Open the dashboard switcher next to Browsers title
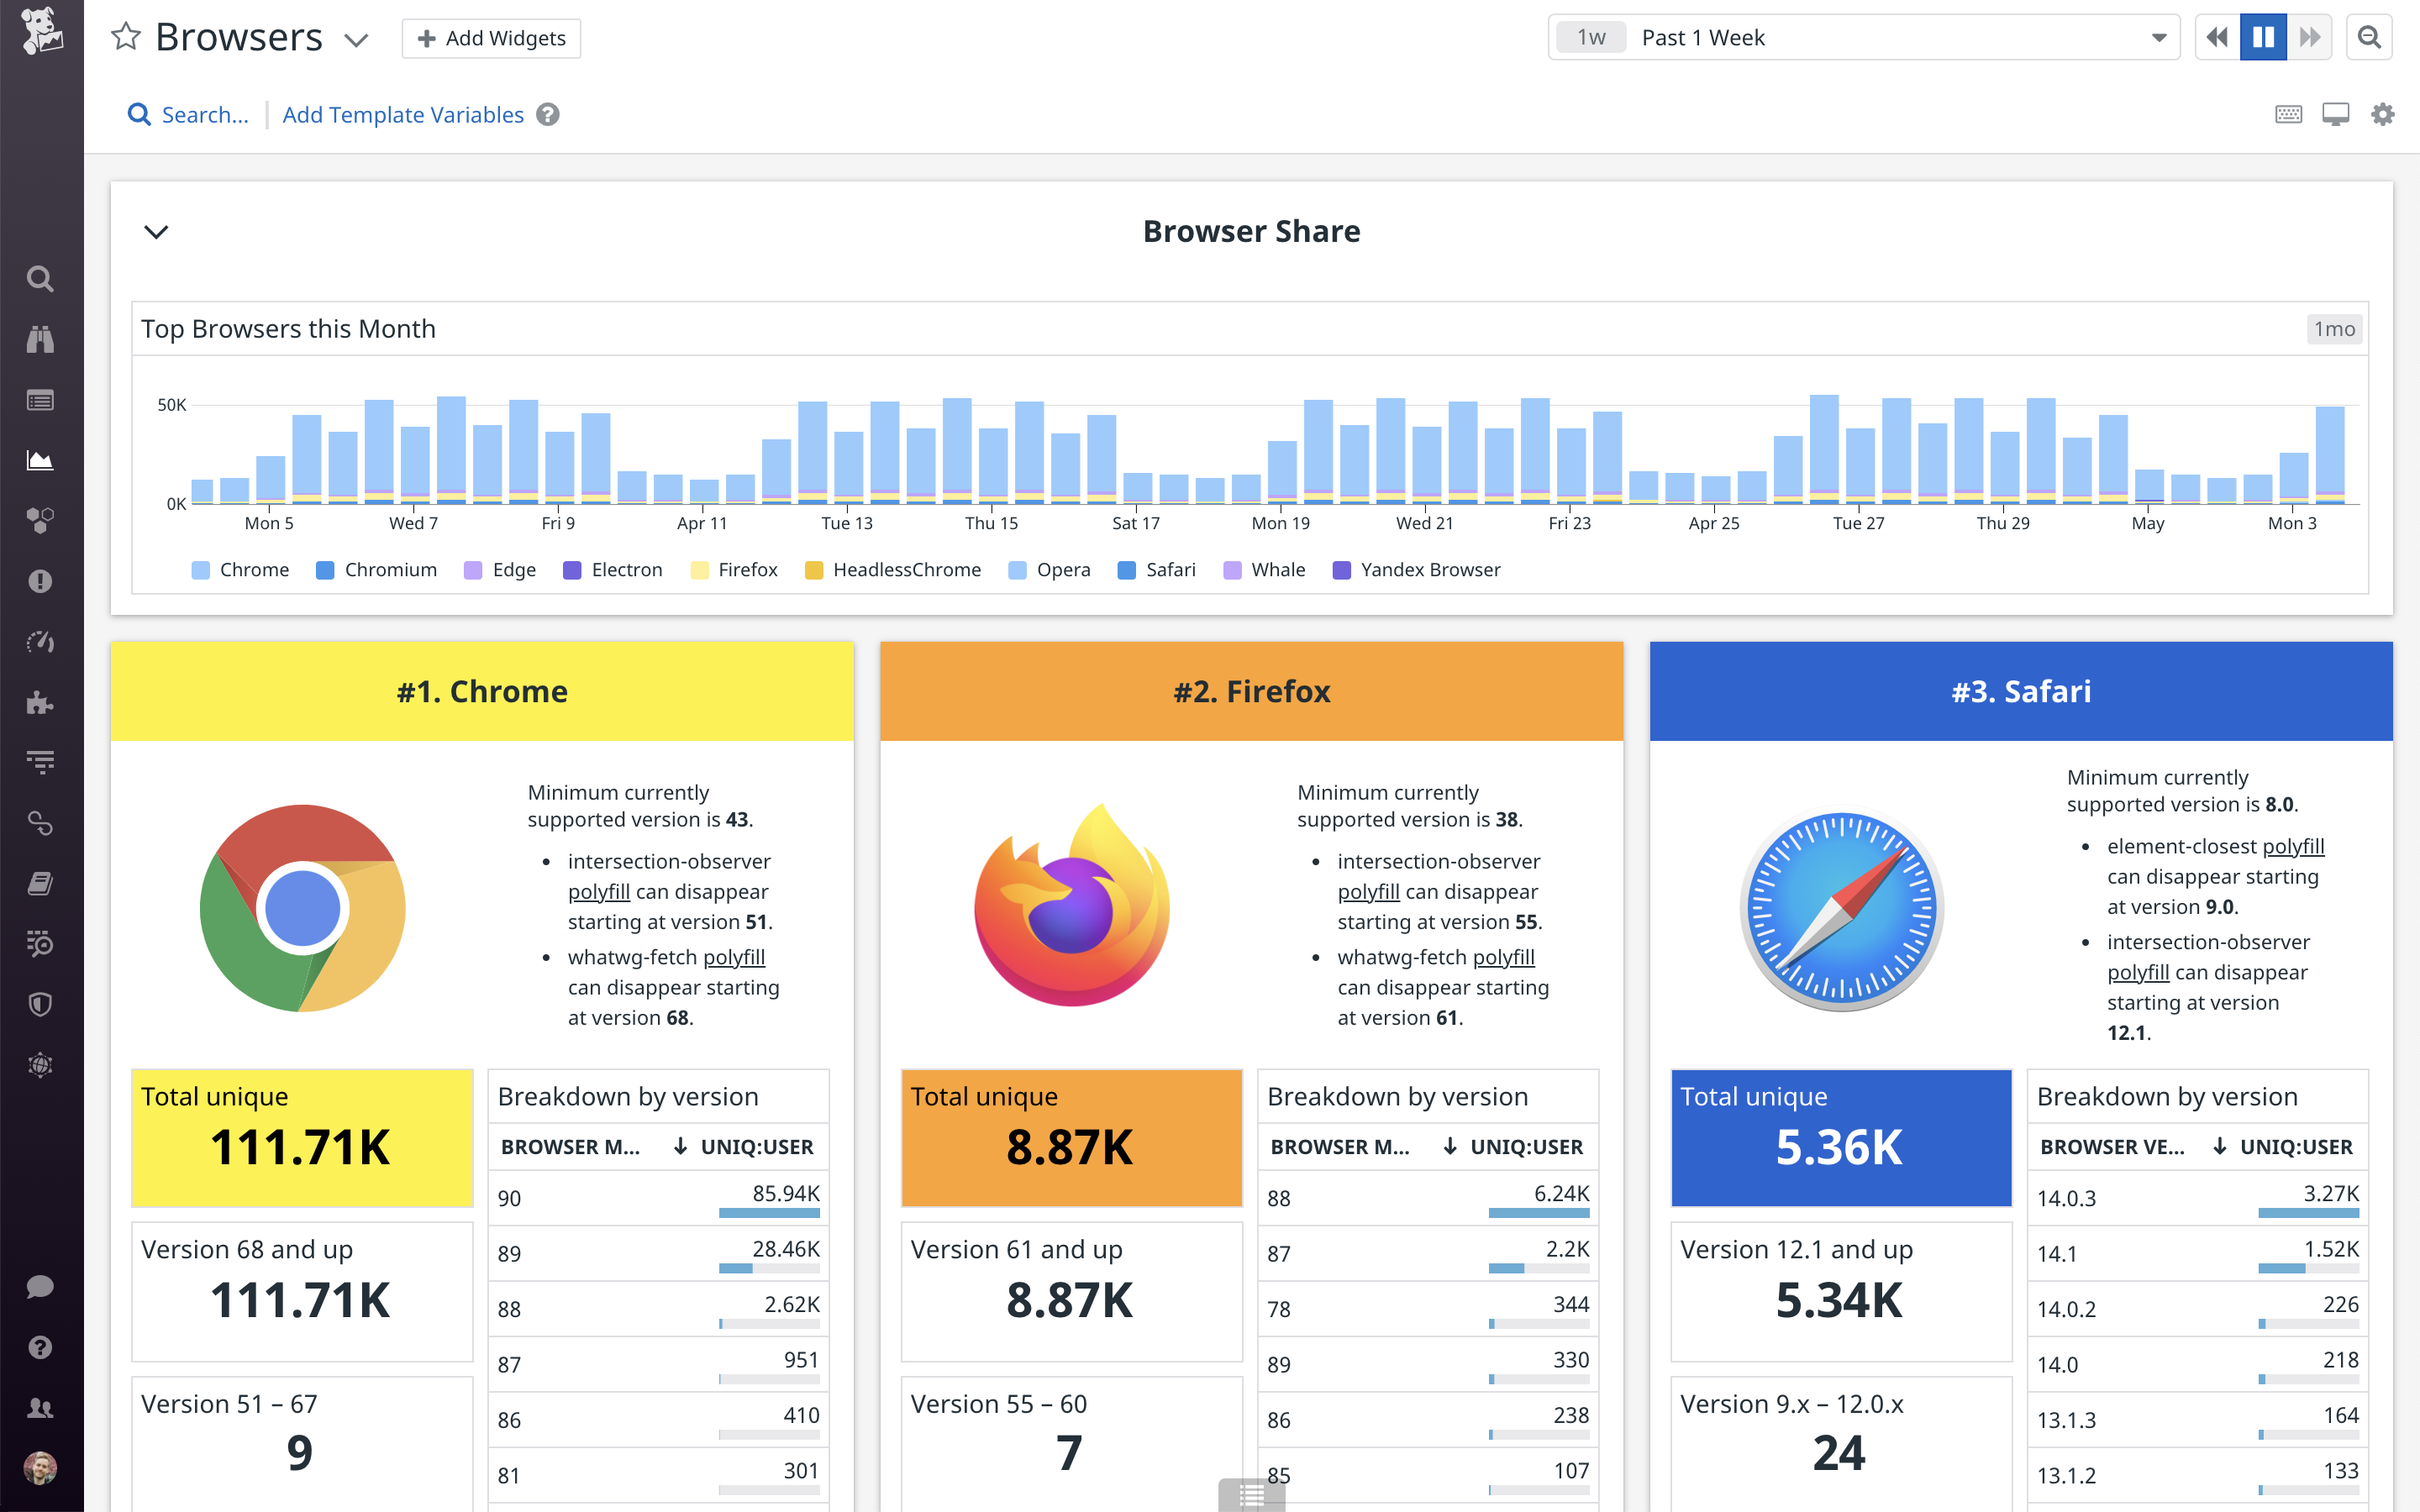 coord(356,40)
